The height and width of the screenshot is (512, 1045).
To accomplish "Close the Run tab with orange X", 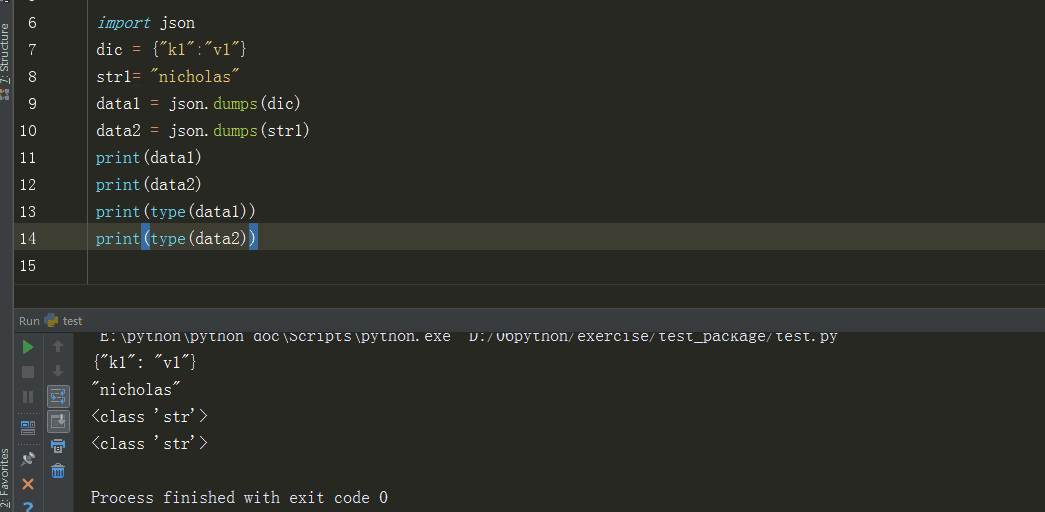I will click(28, 484).
